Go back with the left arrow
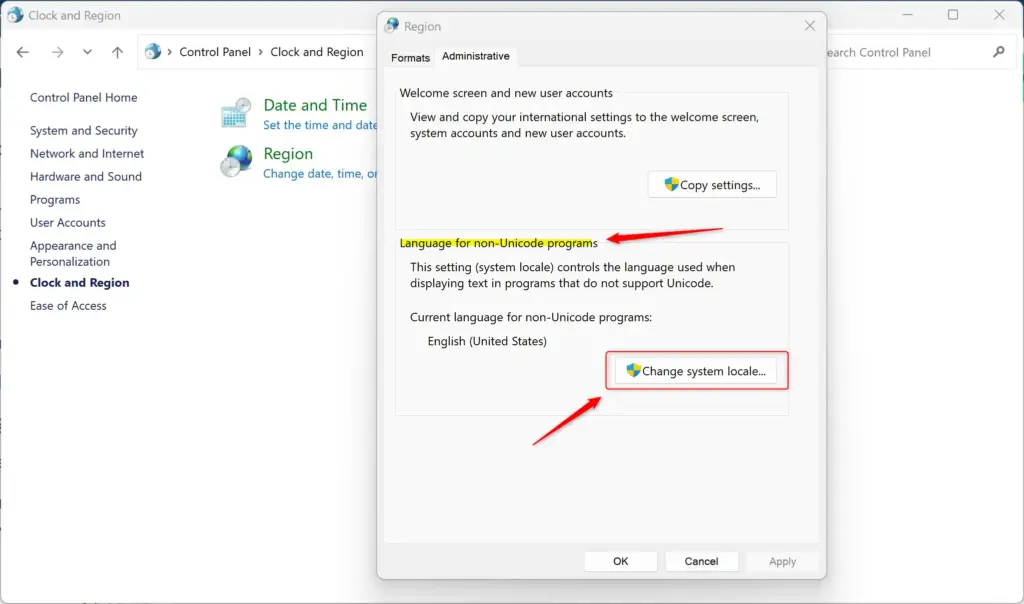Screen dimensions: 1024x604 [x=23, y=52]
